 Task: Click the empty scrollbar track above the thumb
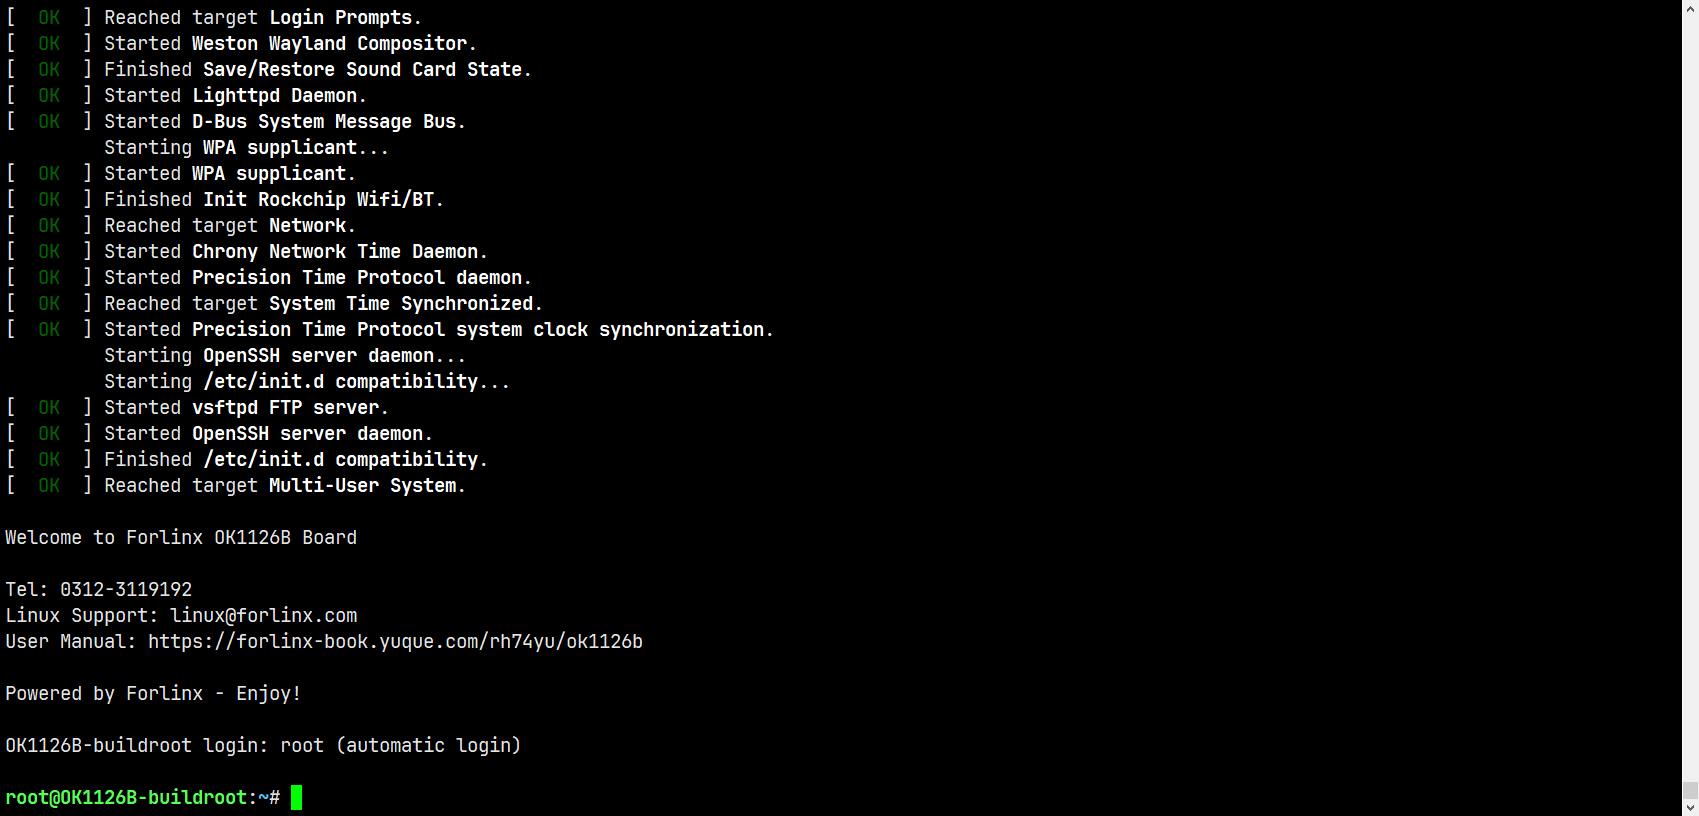pos(1690,400)
